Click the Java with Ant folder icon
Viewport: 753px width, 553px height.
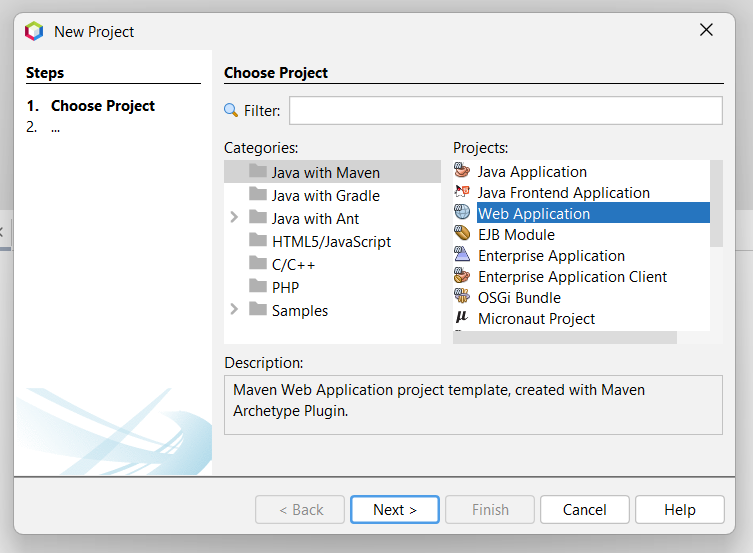tap(258, 217)
